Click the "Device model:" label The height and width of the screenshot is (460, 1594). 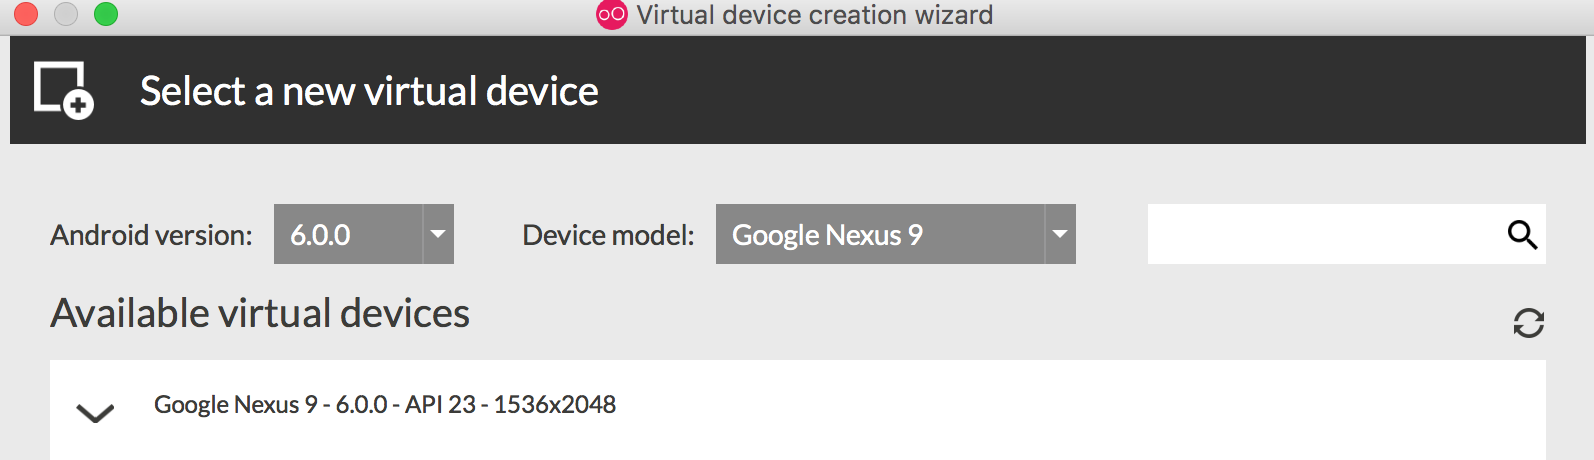pos(608,235)
